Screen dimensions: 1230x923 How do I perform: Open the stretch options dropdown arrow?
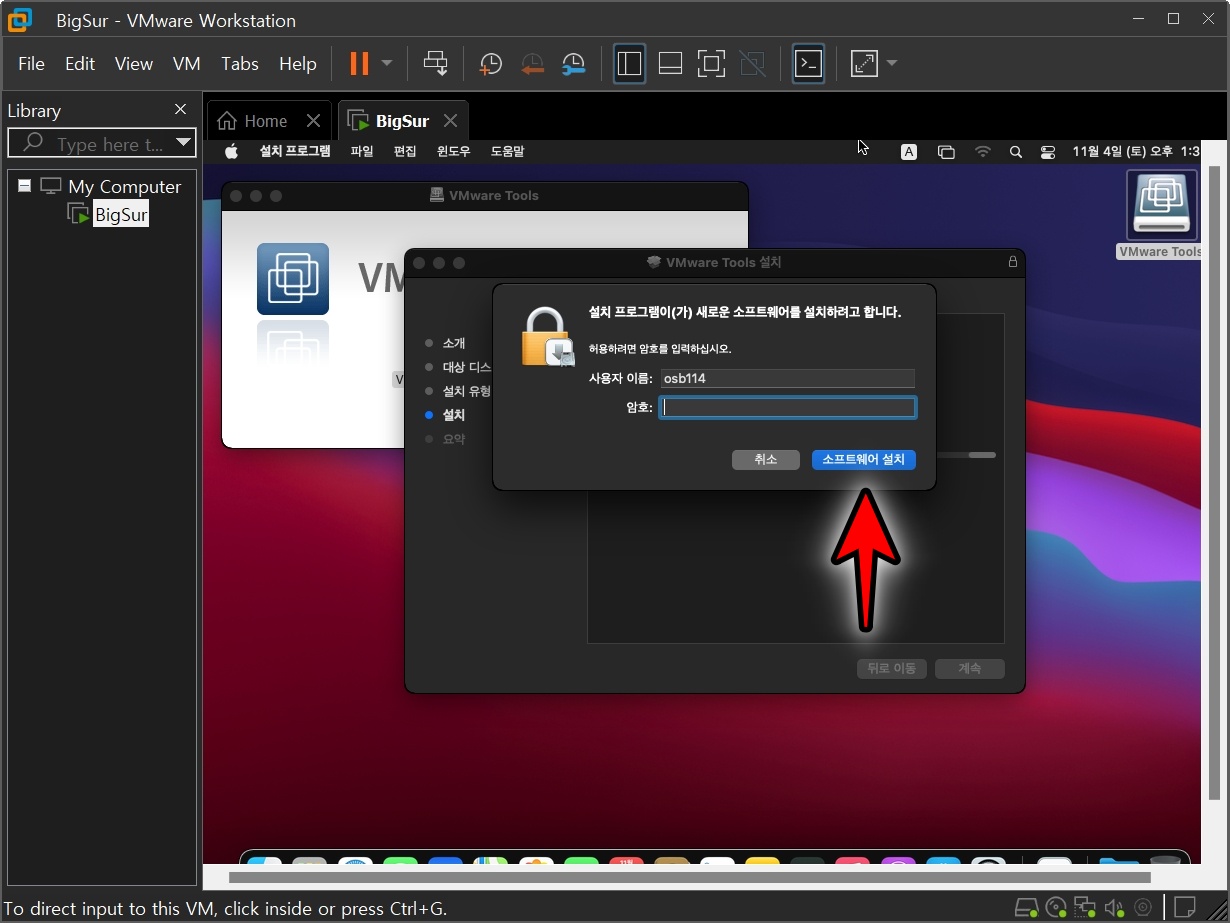892,64
